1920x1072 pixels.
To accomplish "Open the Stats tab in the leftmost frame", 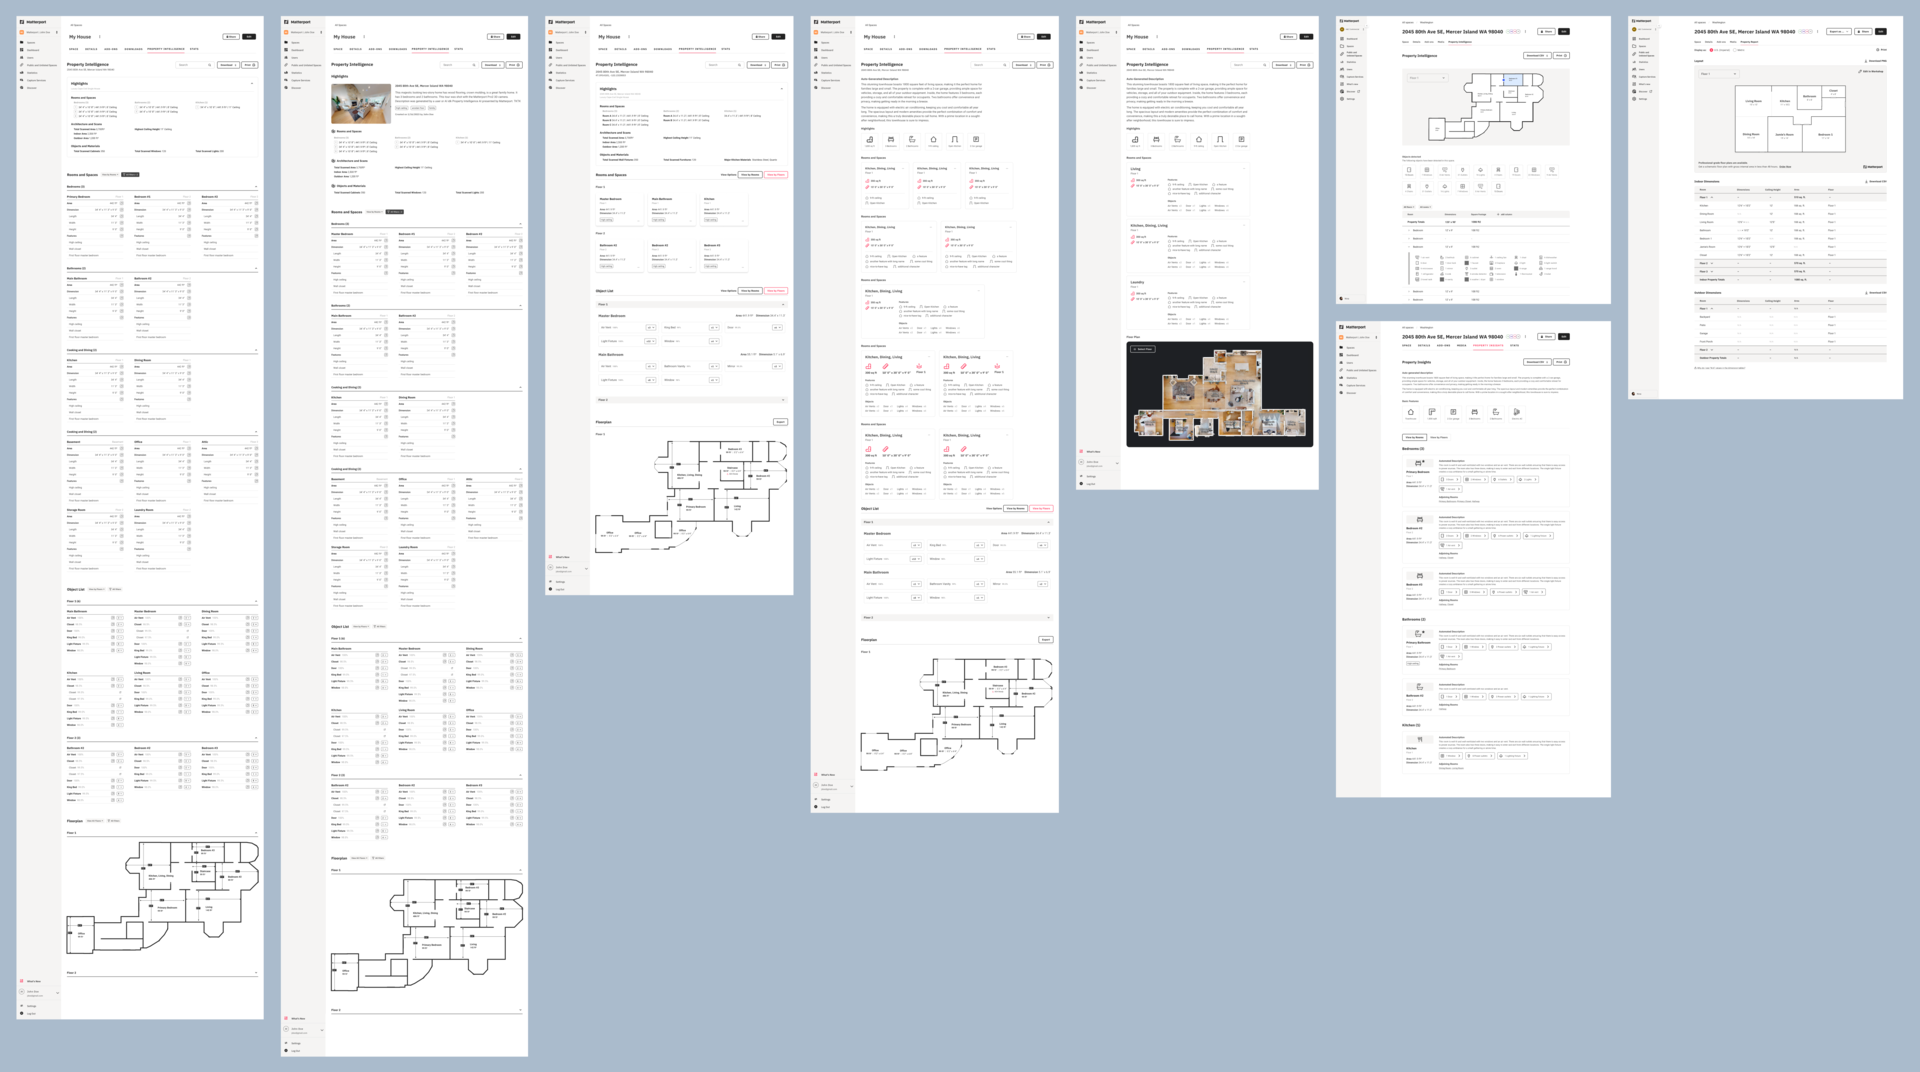I will 193,48.
